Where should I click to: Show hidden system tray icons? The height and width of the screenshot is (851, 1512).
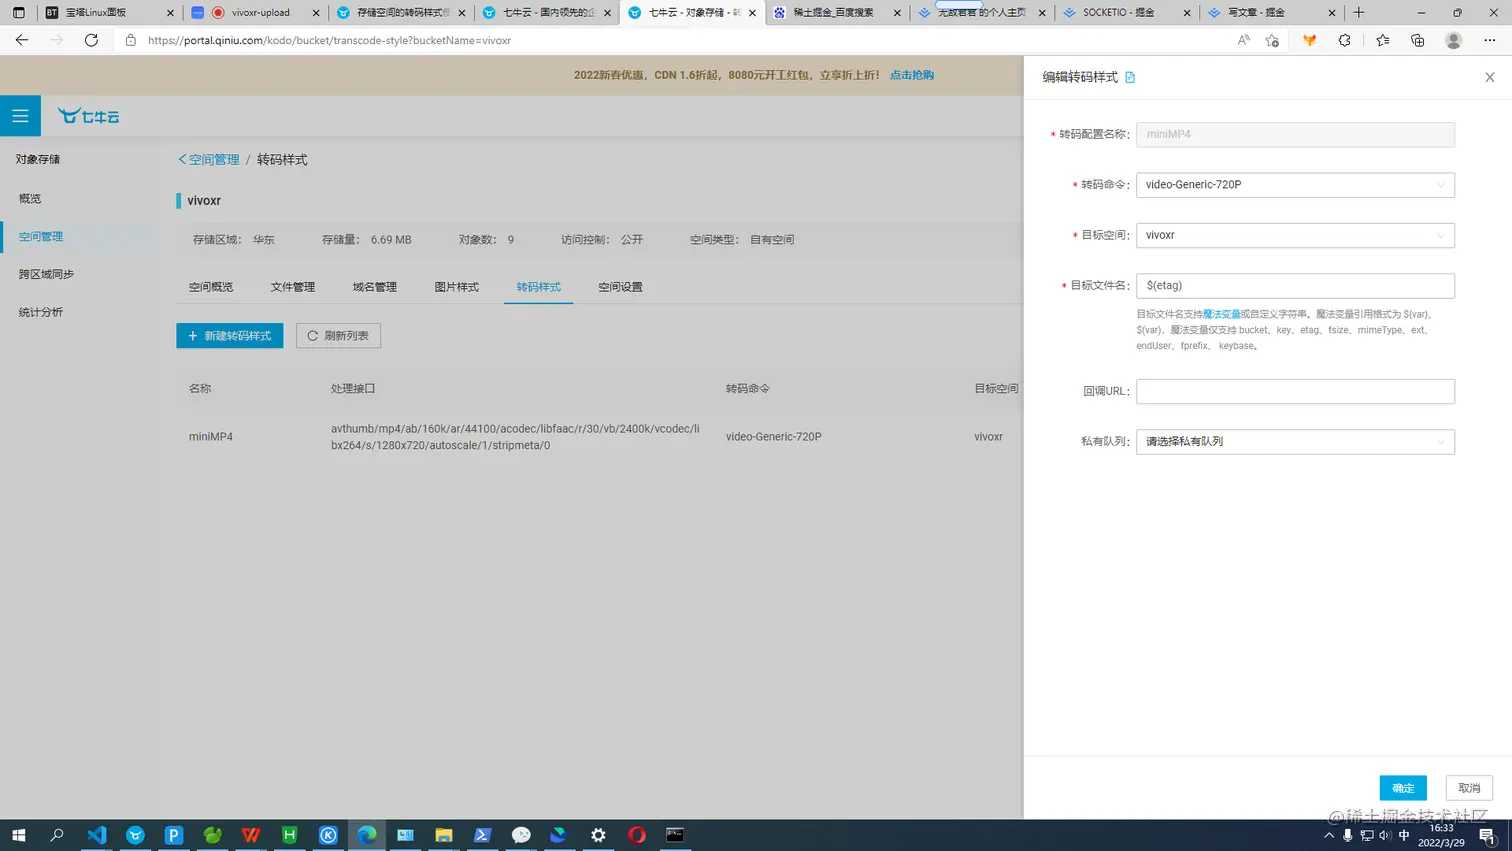pos(1329,836)
